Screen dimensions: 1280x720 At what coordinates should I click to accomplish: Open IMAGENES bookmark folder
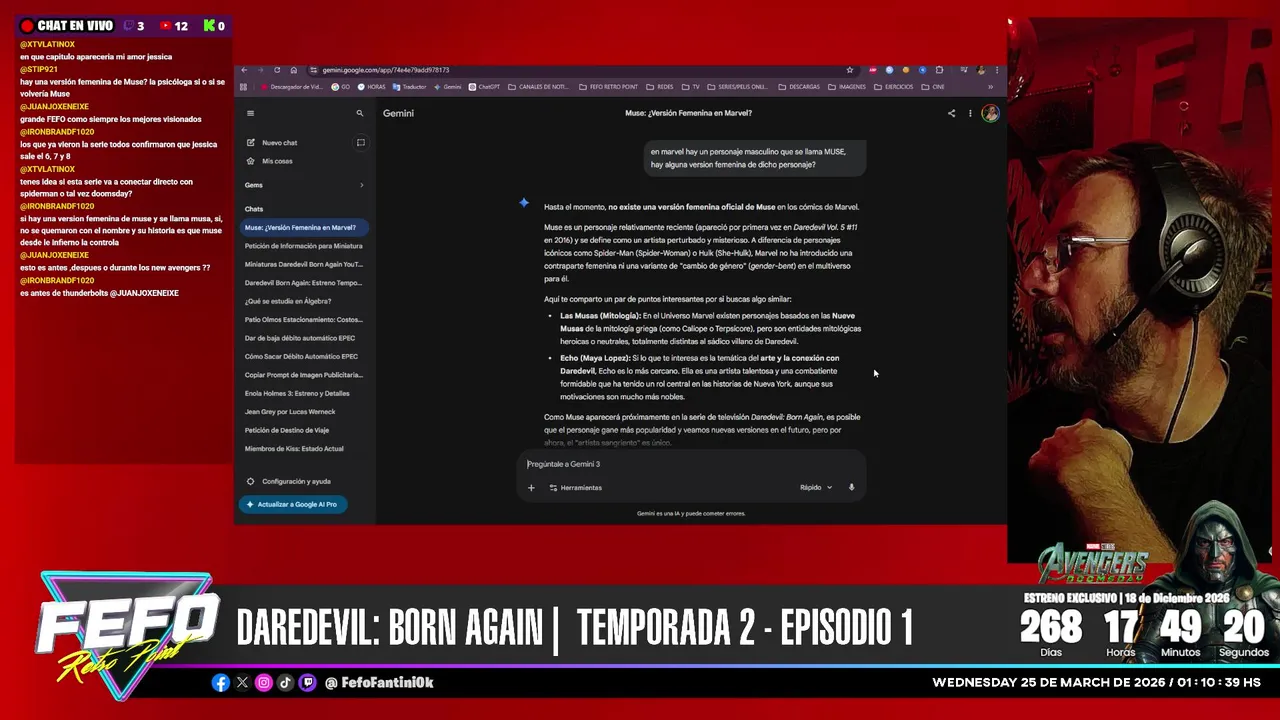pyautogui.click(x=847, y=87)
